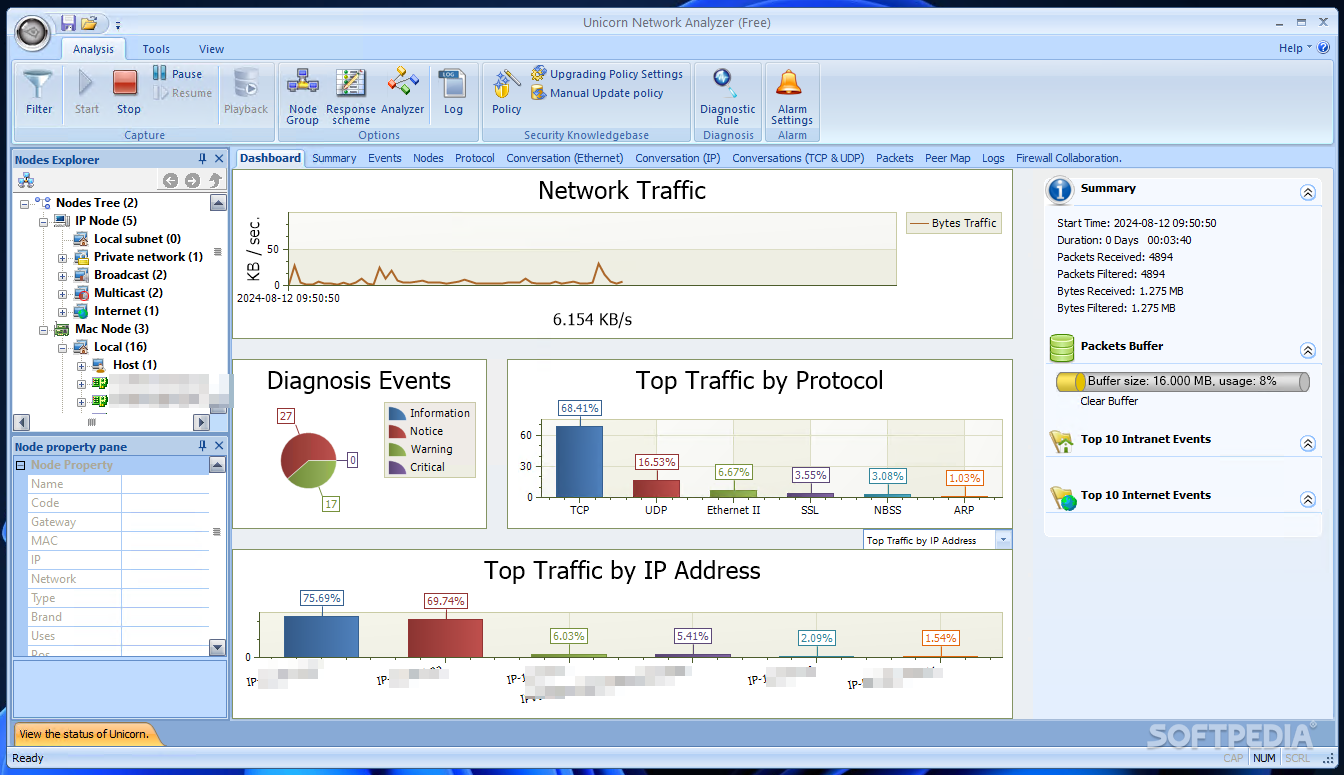Open the Summary tab
This screenshot has width=1344, height=775.
tap(334, 158)
